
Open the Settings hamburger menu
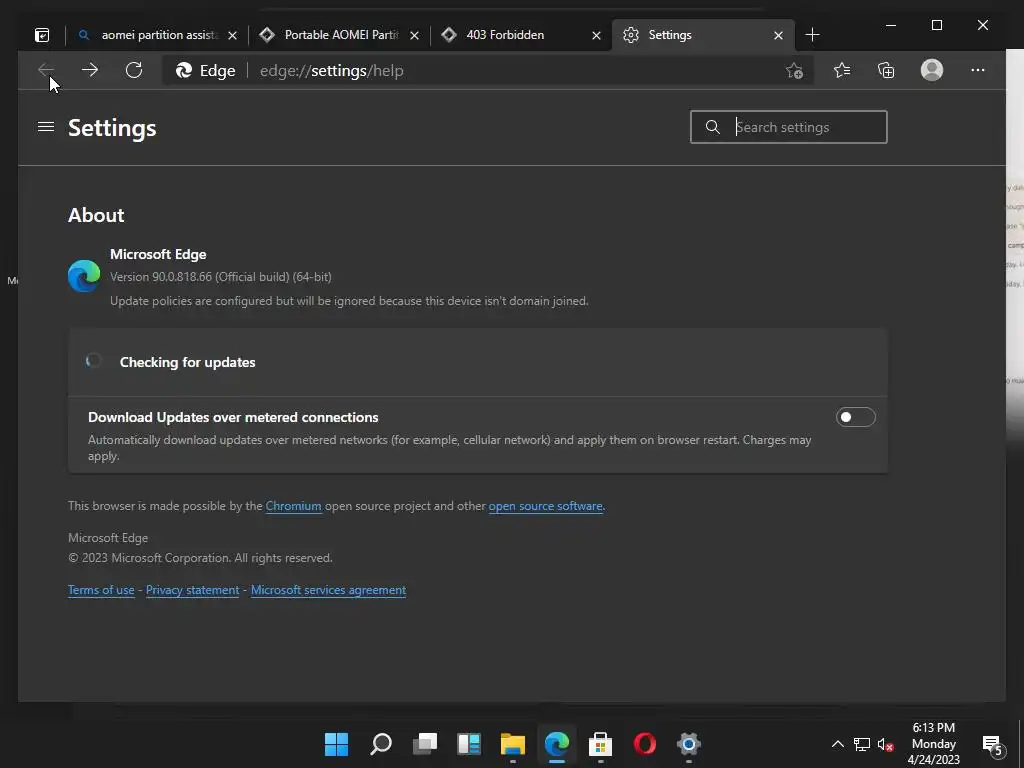coord(46,127)
